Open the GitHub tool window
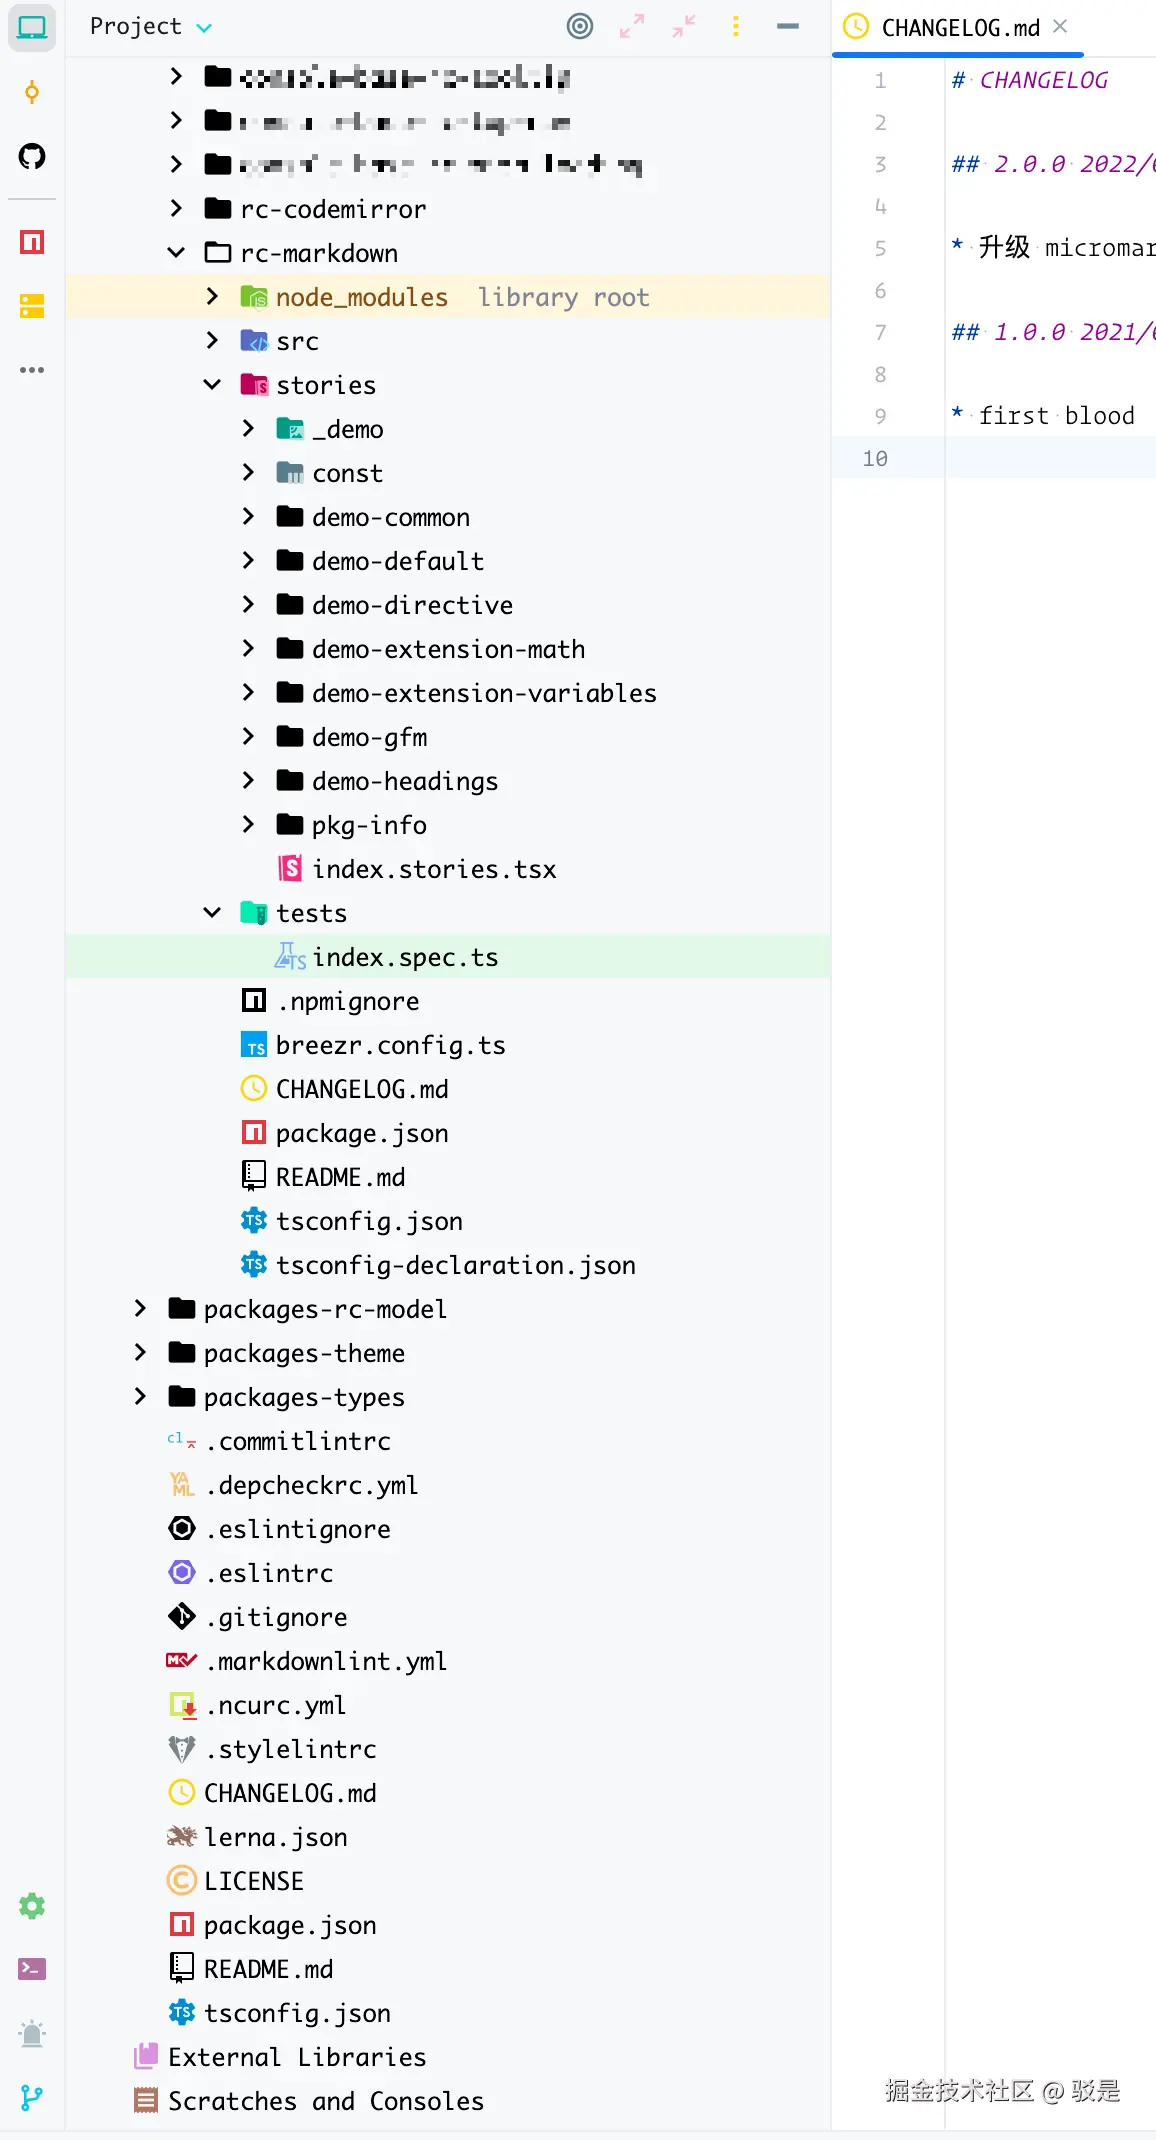Screen dimensions: 1156x2140 32,156
